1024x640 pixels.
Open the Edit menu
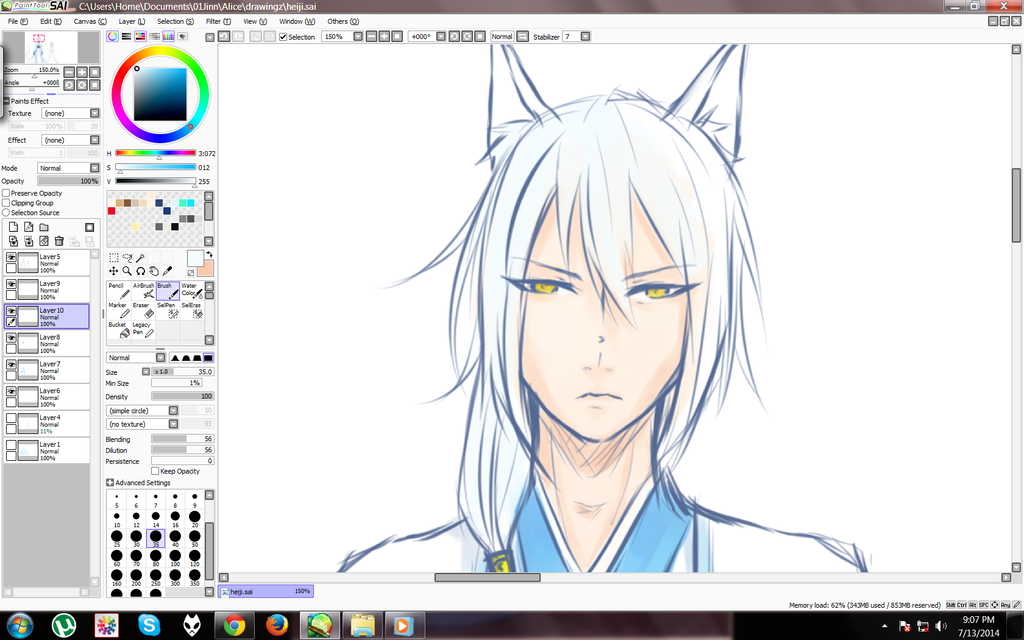pos(50,22)
